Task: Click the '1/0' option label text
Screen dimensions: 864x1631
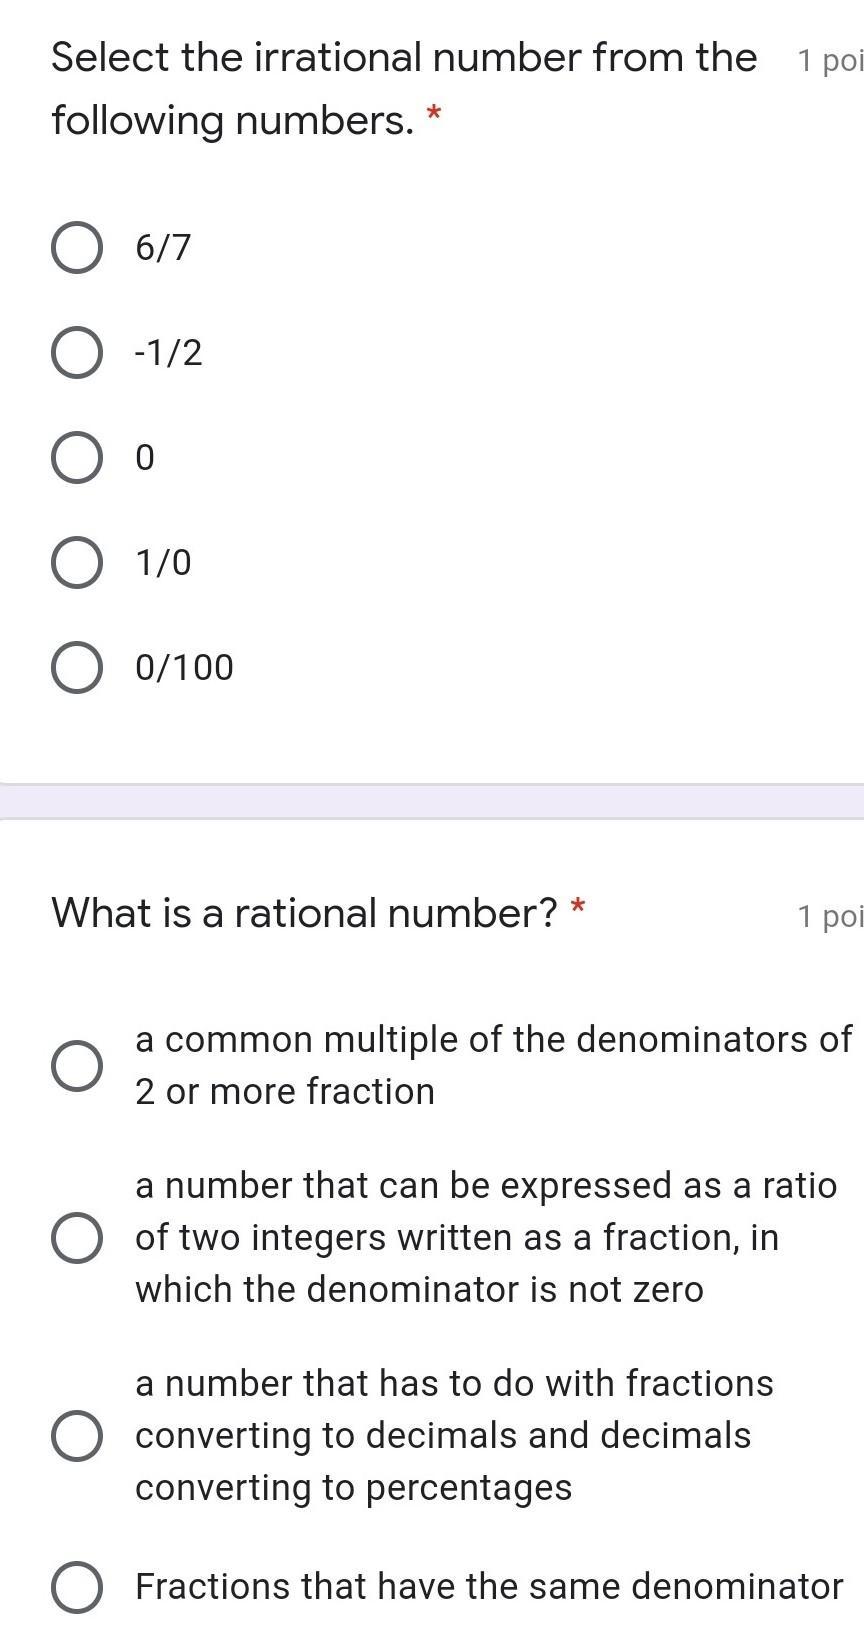Action: click(163, 563)
